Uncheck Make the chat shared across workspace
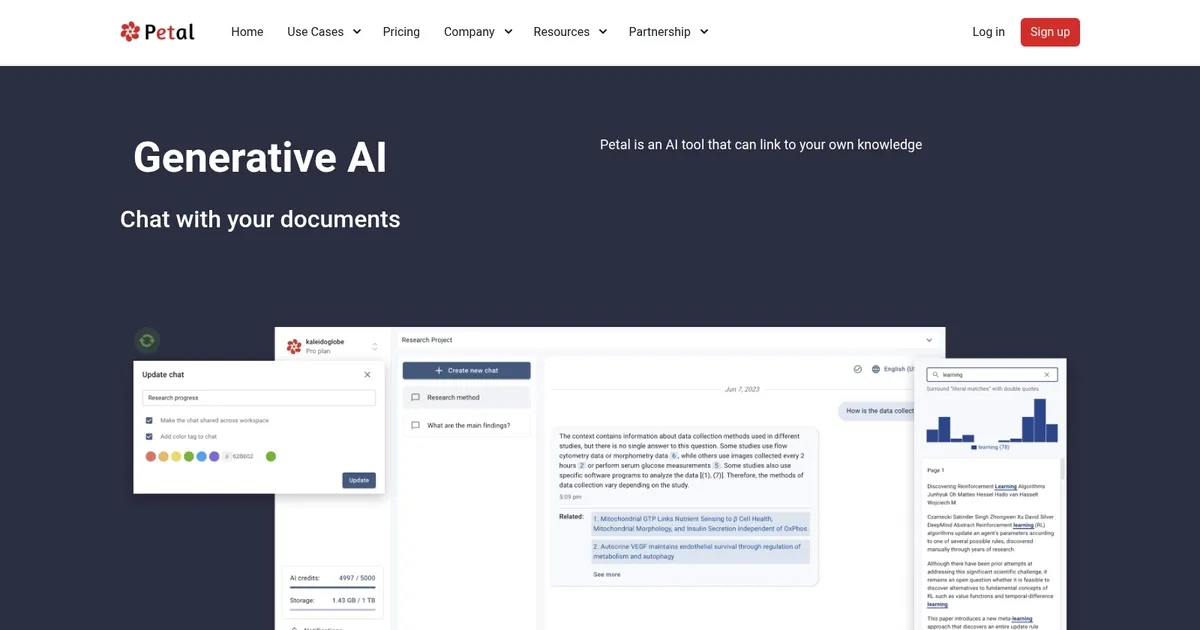Viewport: 1200px width, 630px height. (x=149, y=420)
